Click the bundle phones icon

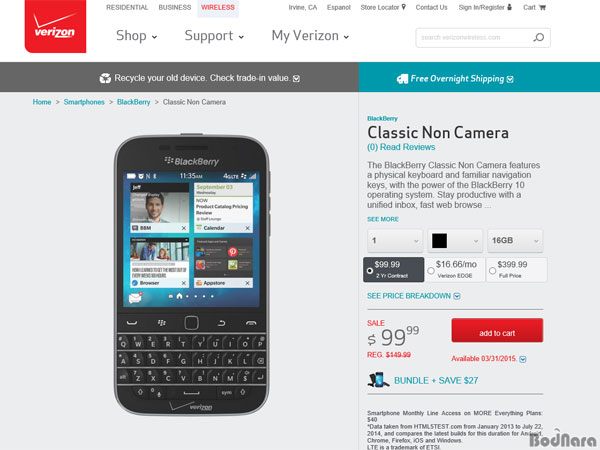pos(378,380)
